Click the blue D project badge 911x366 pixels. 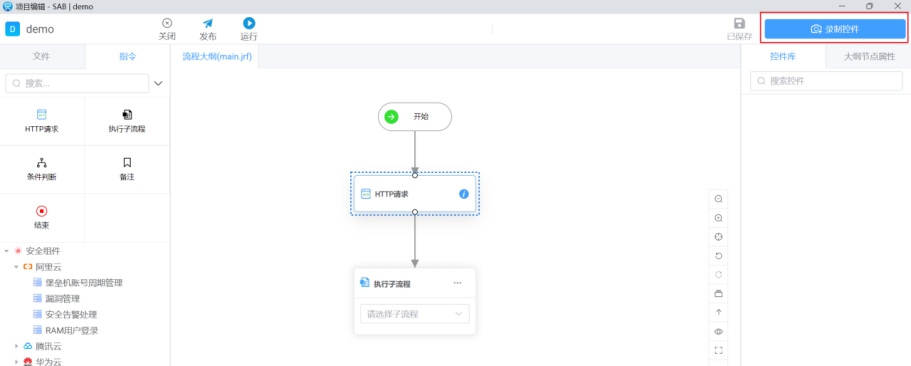[13, 29]
